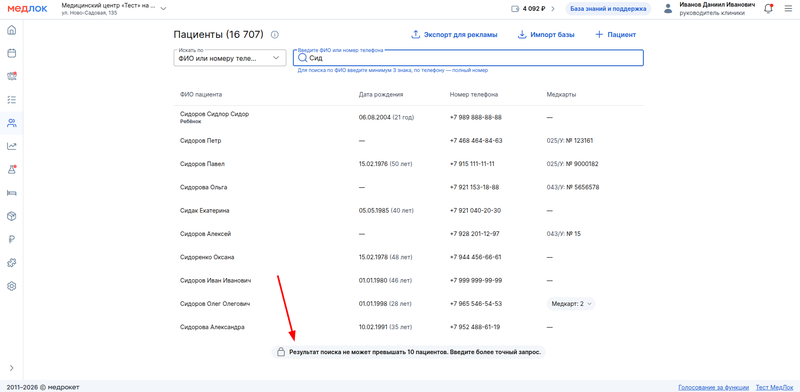Image resolution: width=800 pixels, height=392 pixels.
Task: Open the Голосование за функции link
Action: 714,387
